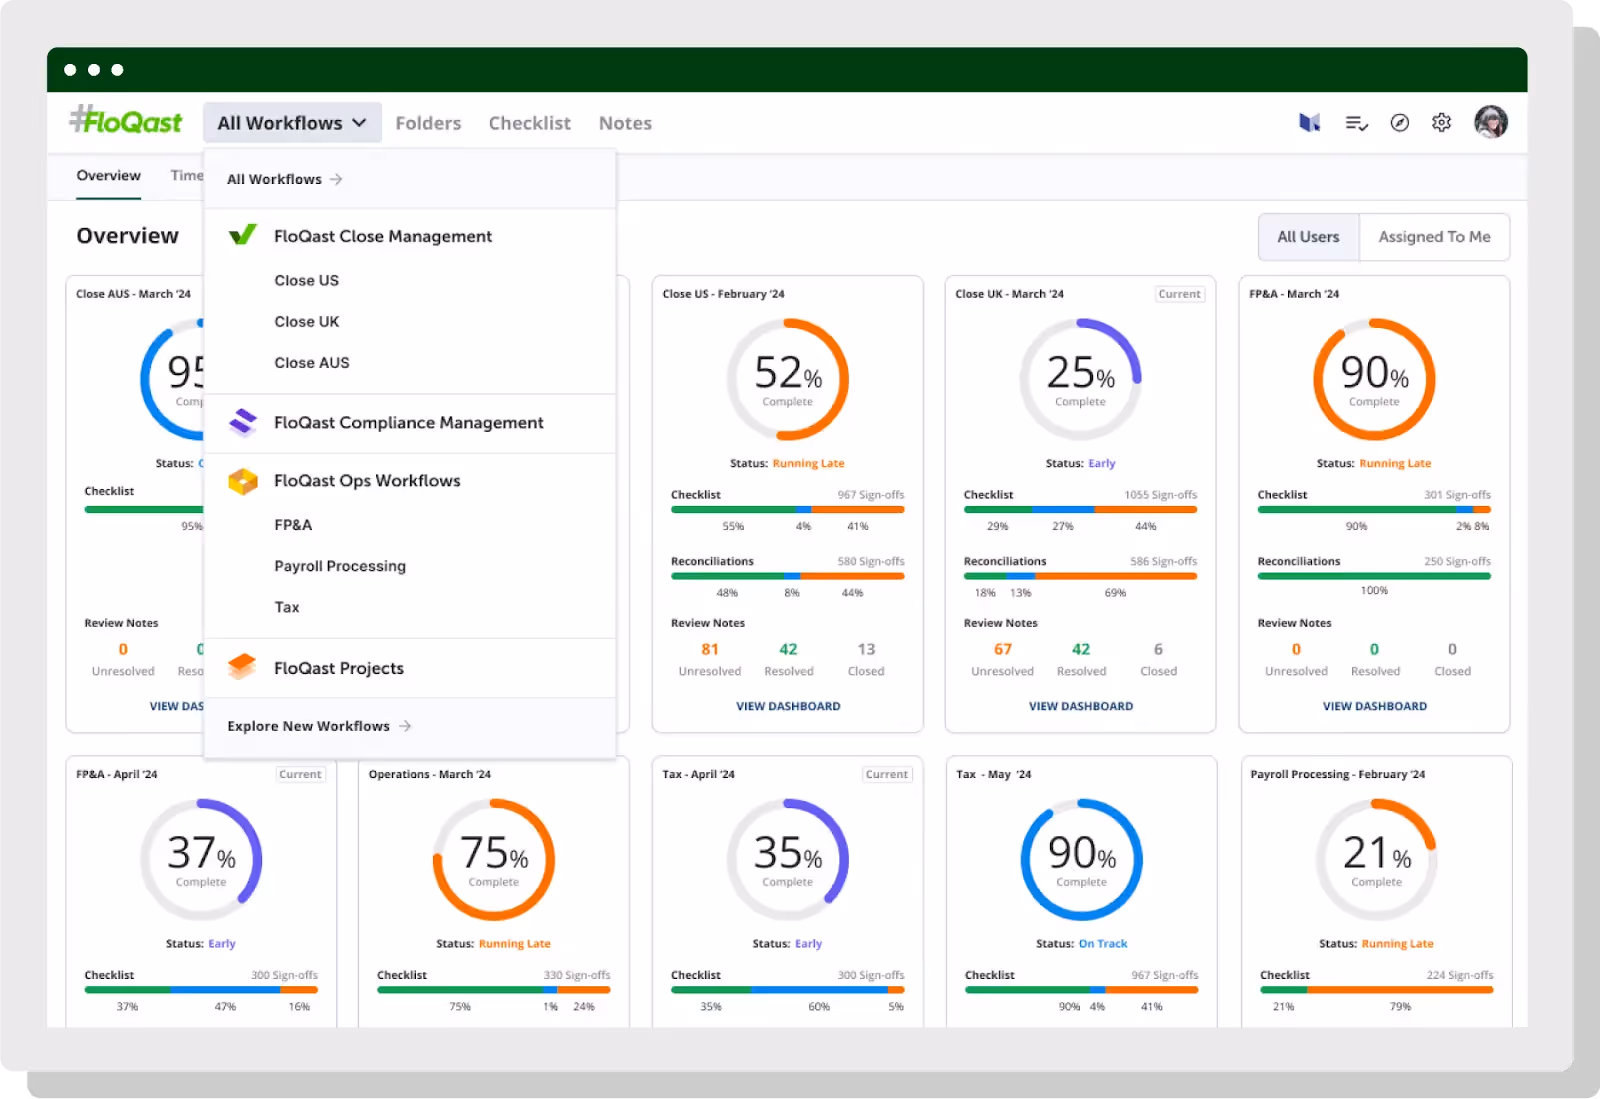Click the FloQast Projects icon
Viewport: 1600px width, 1099px height.
tap(241, 667)
